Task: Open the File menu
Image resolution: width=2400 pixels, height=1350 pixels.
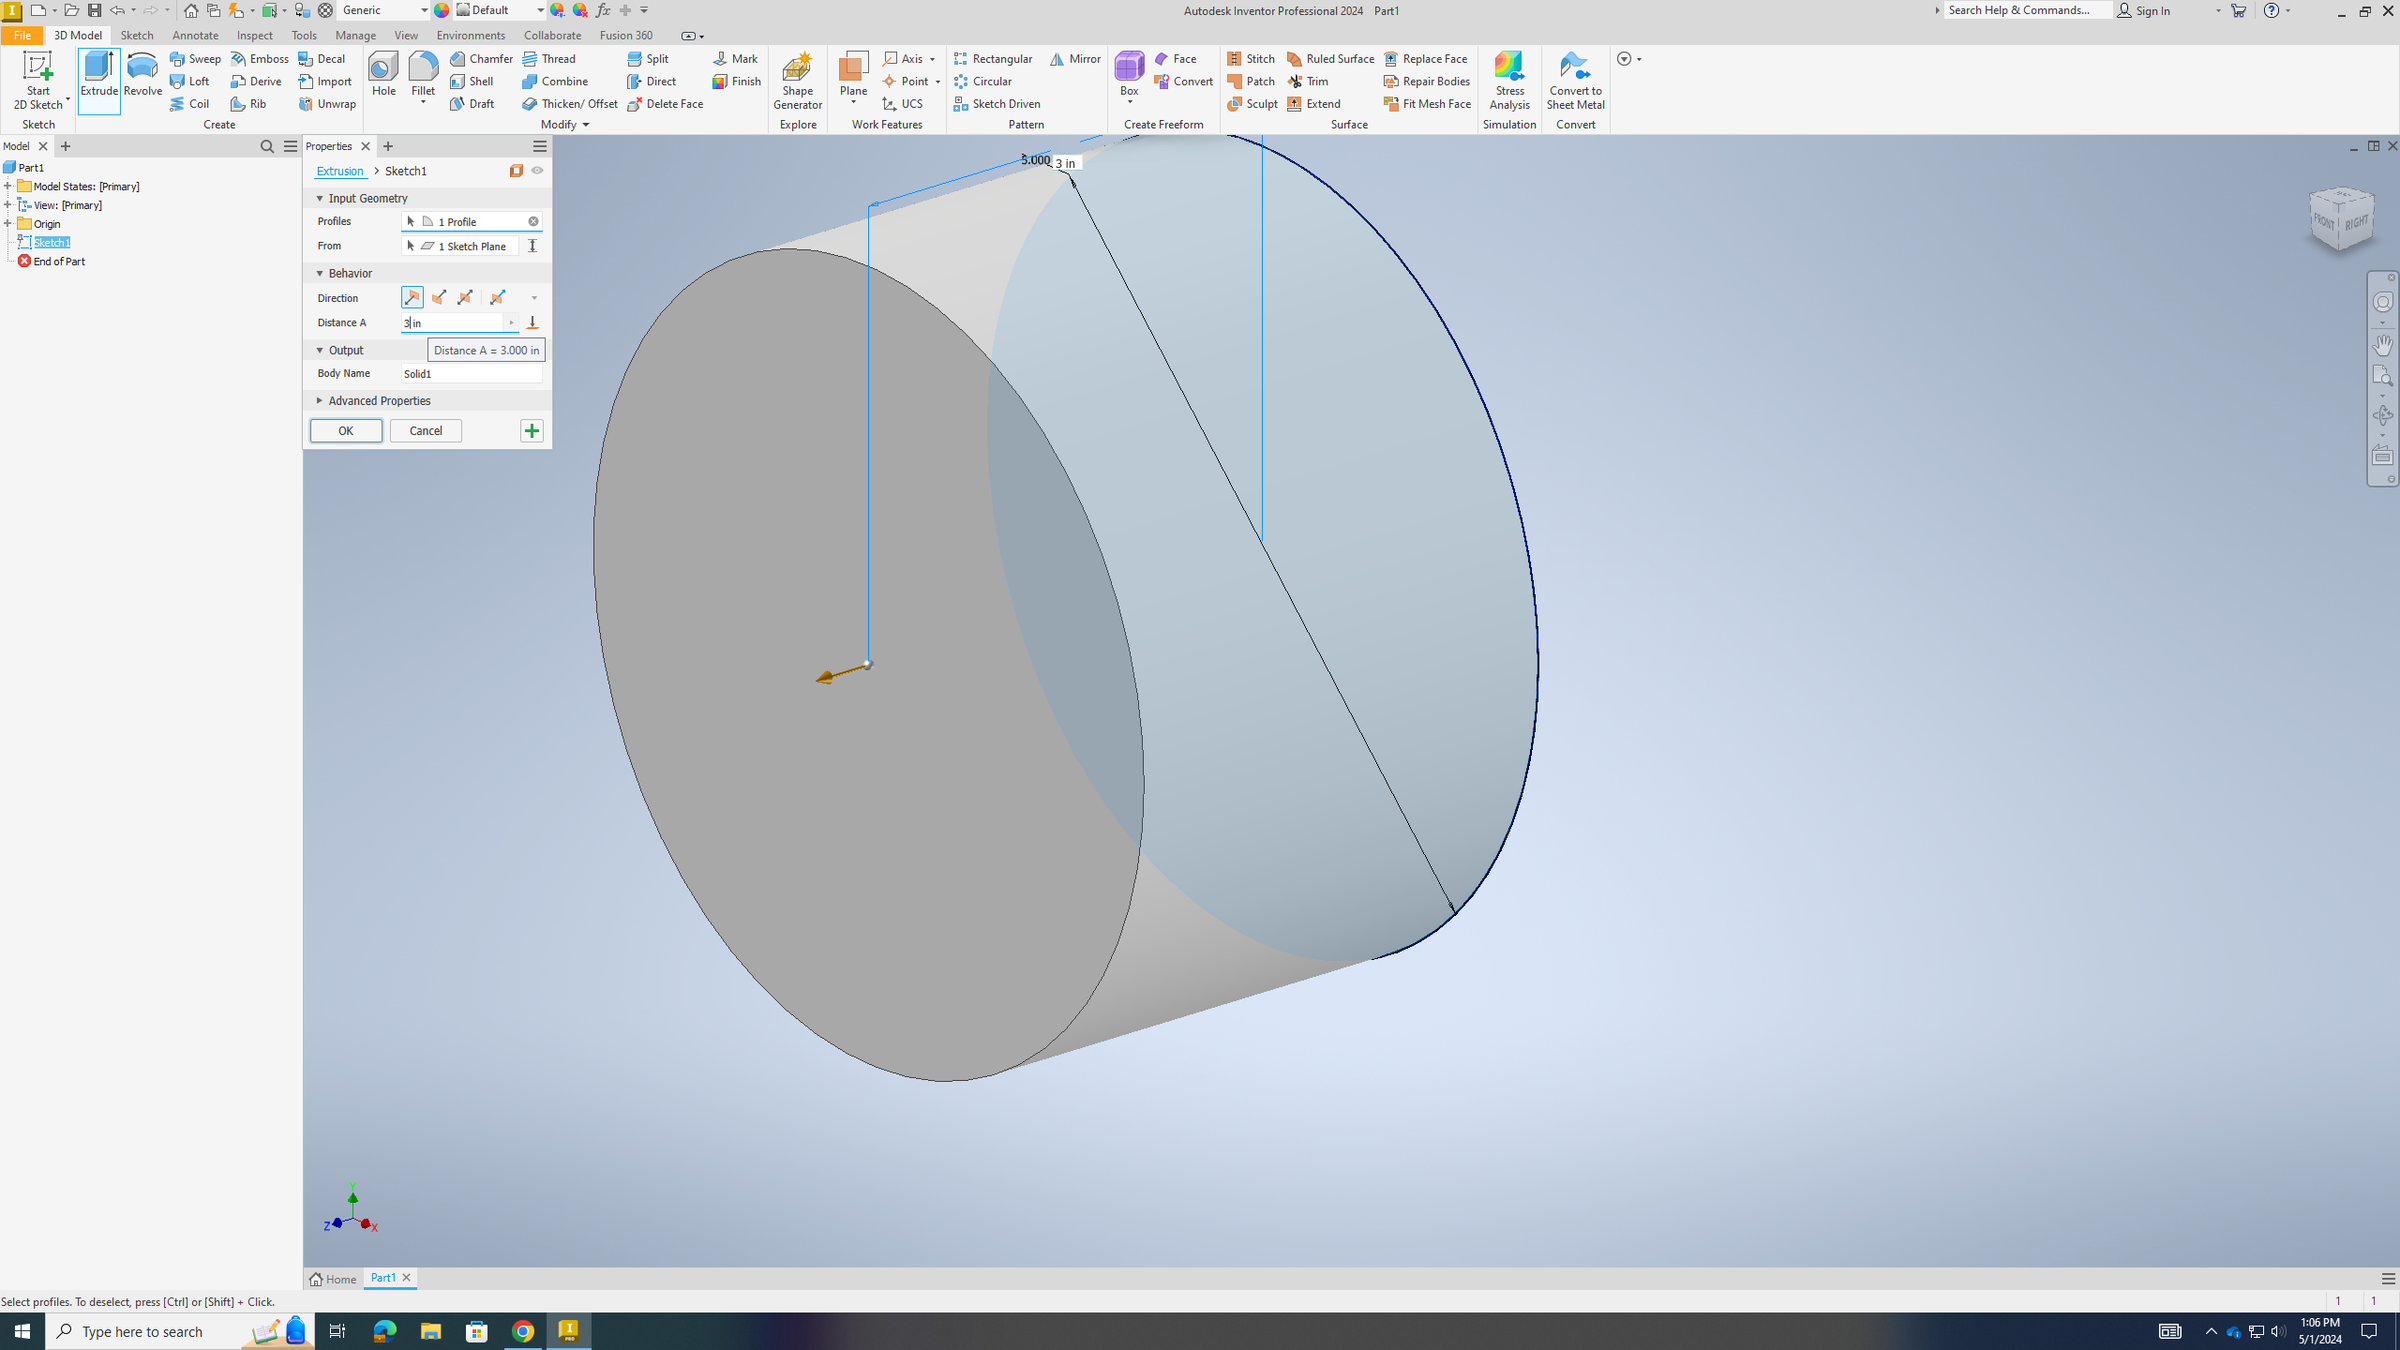Action: (x=22, y=35)
